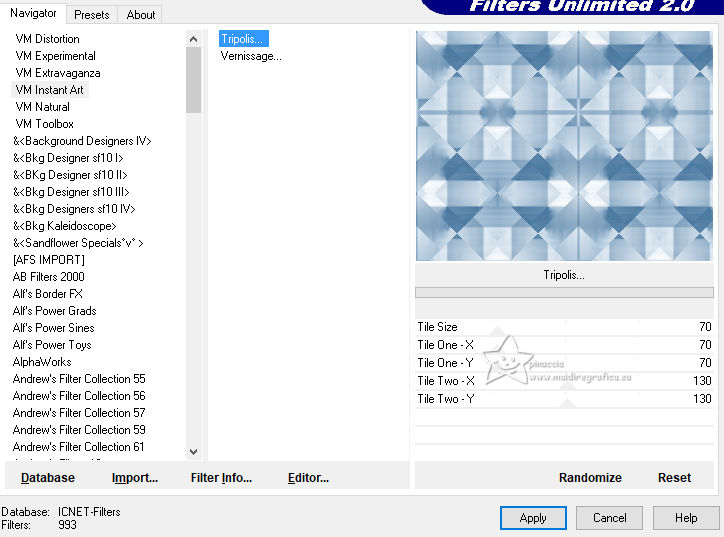Click the category list scrollbar thumb
The image size is (724, 537).
[193, 80]
